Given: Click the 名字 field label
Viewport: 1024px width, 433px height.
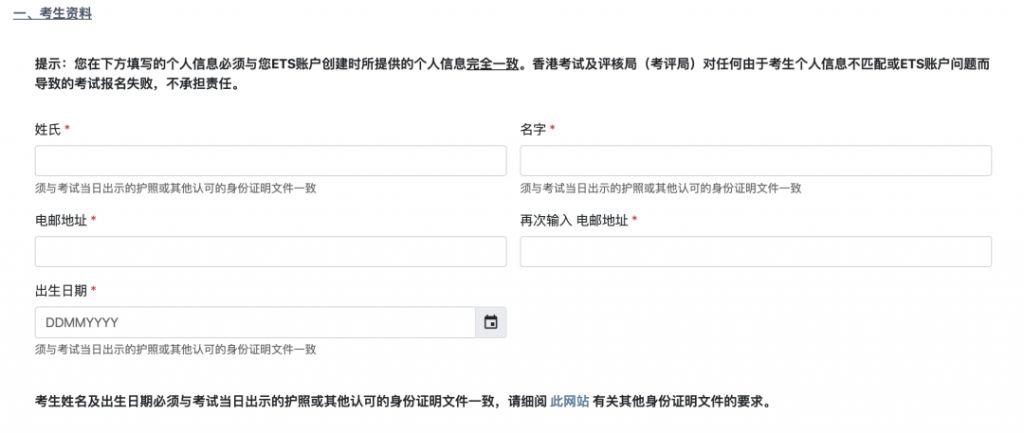Looking at the screenshot, I should [x=532, y=130].
